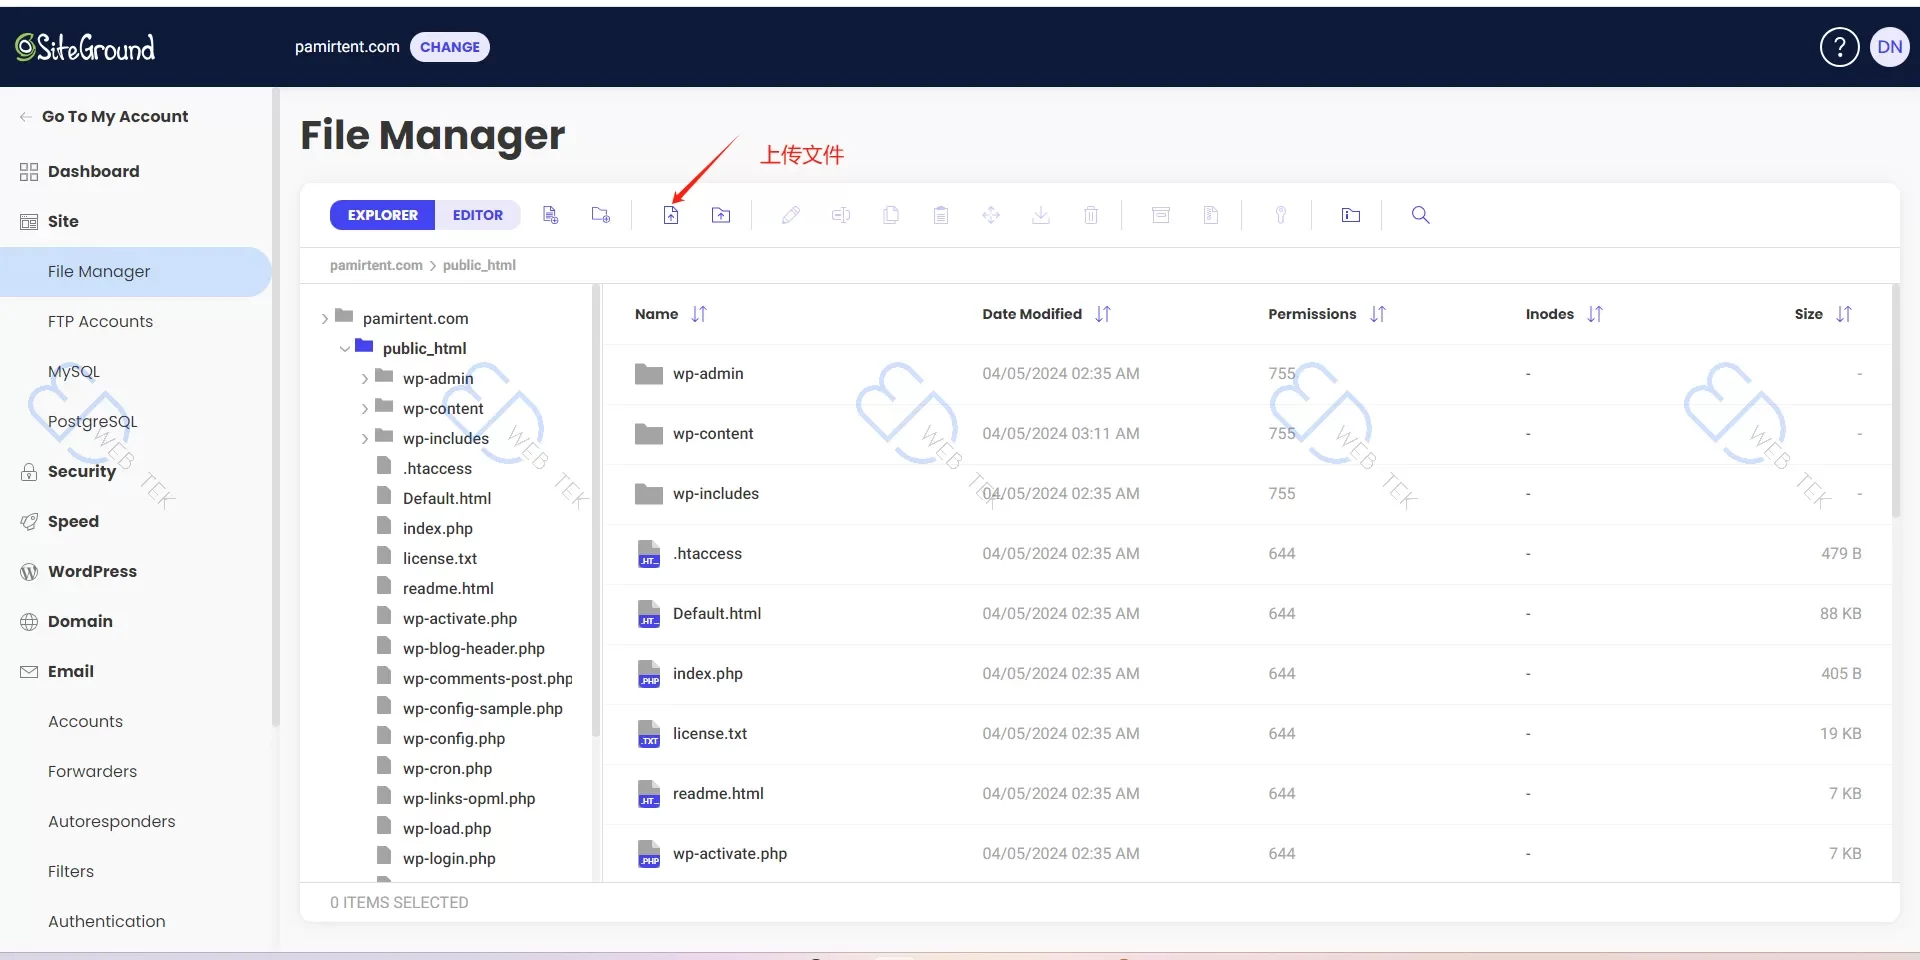This screenshot has height=960, width=1920.
Task: Open the Security sidebar section
Action: (81, 471)
